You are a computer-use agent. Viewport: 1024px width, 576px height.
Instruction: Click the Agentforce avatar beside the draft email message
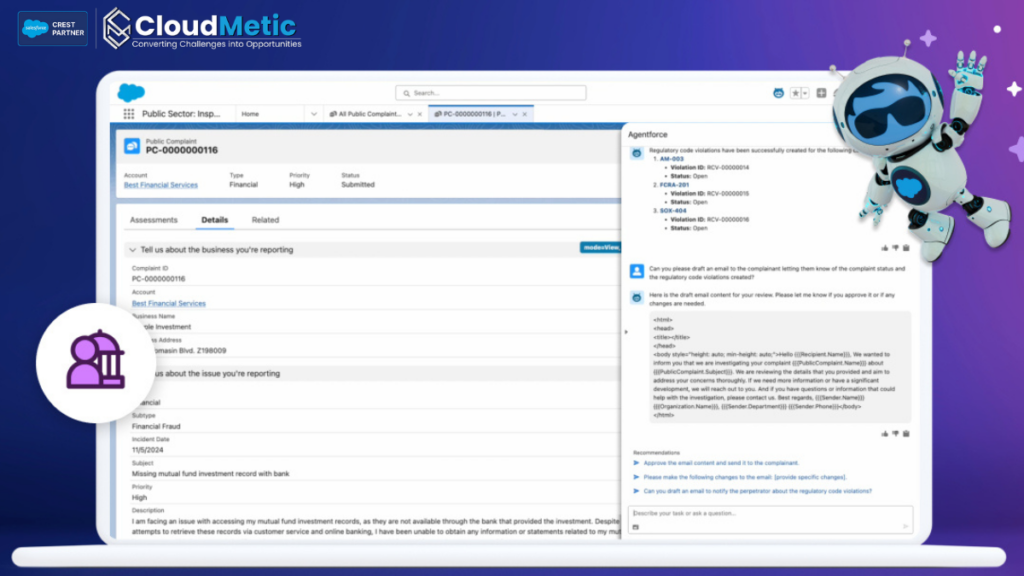[x=637, y=298]
